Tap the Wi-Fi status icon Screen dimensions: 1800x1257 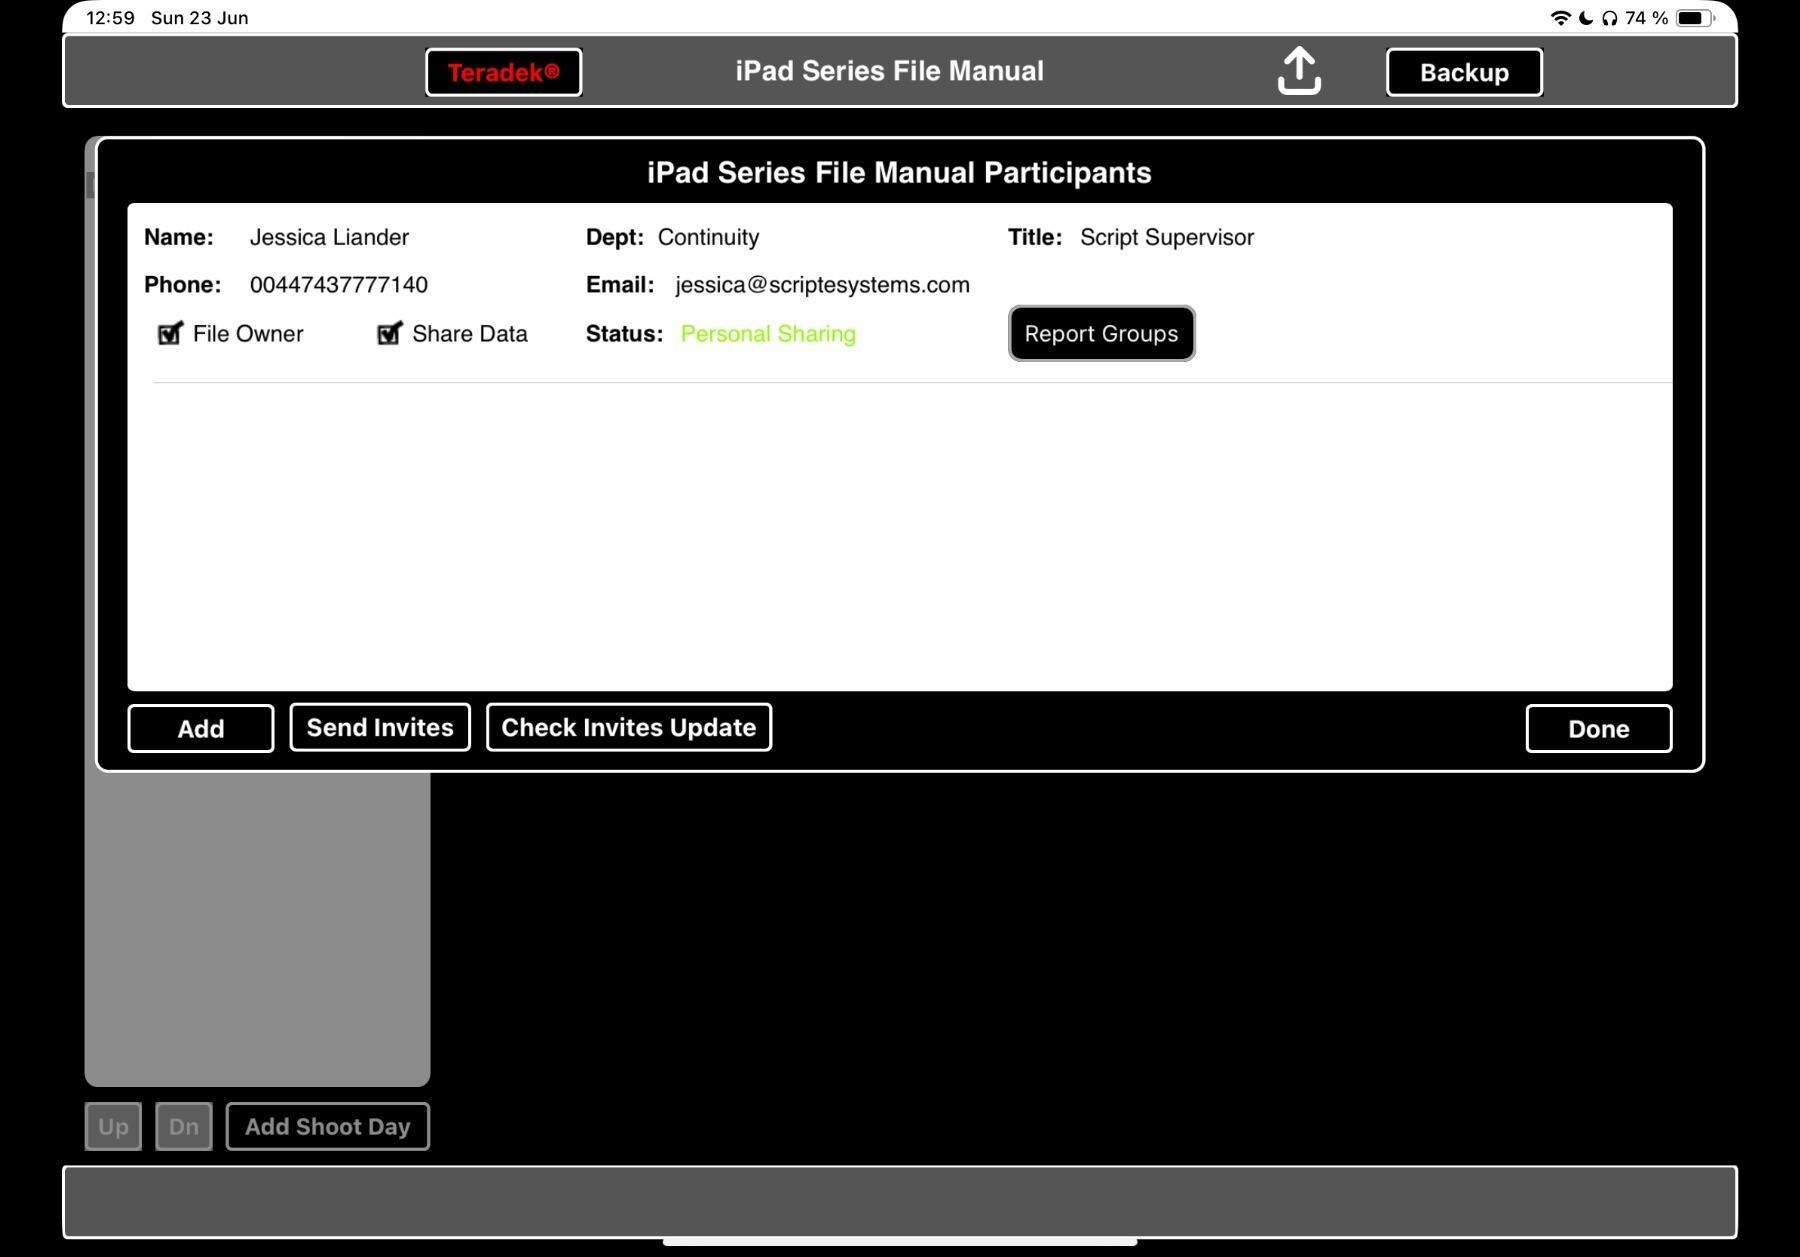[1560, 18]
